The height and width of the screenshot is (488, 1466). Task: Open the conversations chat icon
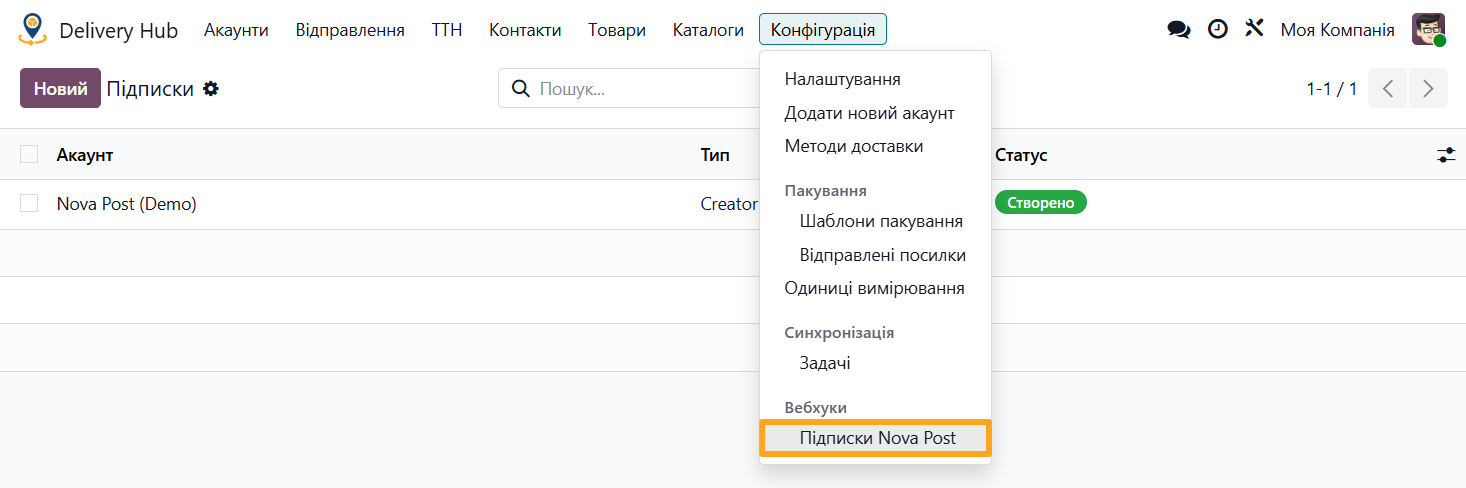[1179, 30]
